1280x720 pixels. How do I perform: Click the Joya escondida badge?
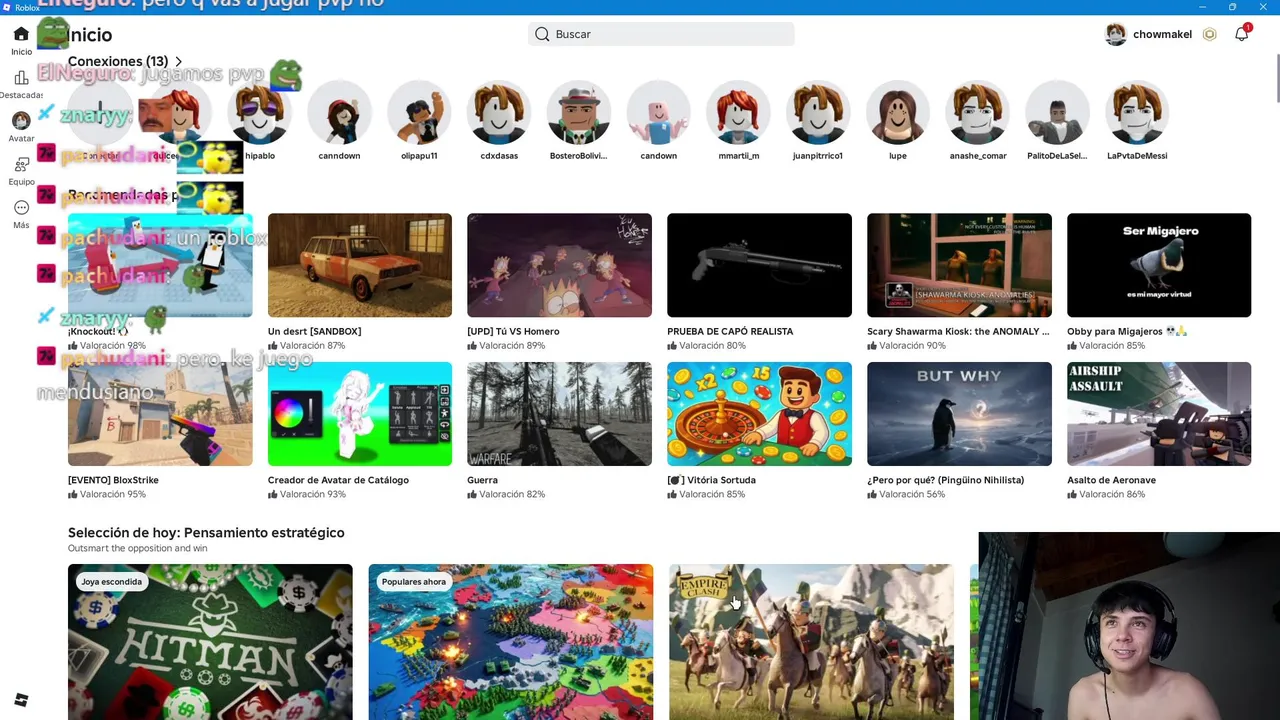(112, 582)
